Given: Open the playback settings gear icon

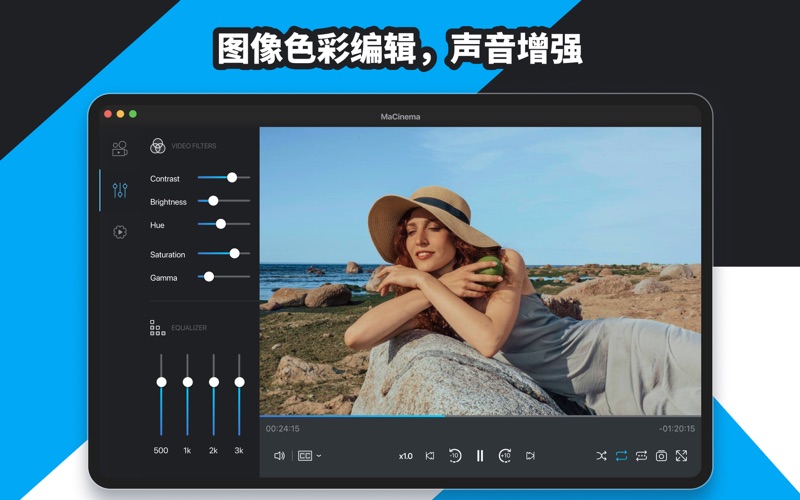Looking at the screenshot, I should 119,232.
